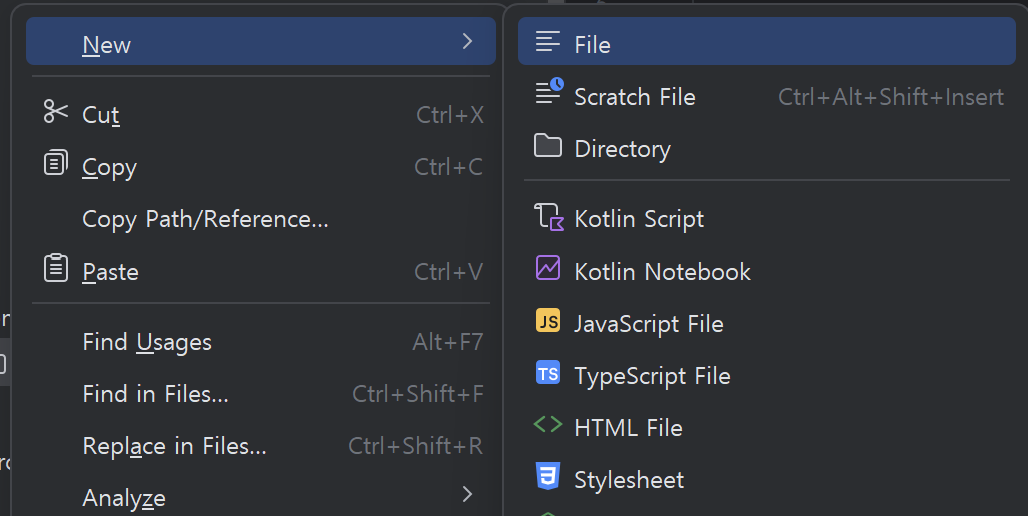The width and height of the screenshot is (1028, 516).
Task: Open Find in Files option
Action: pyautogui.click(x=155, y=394)
